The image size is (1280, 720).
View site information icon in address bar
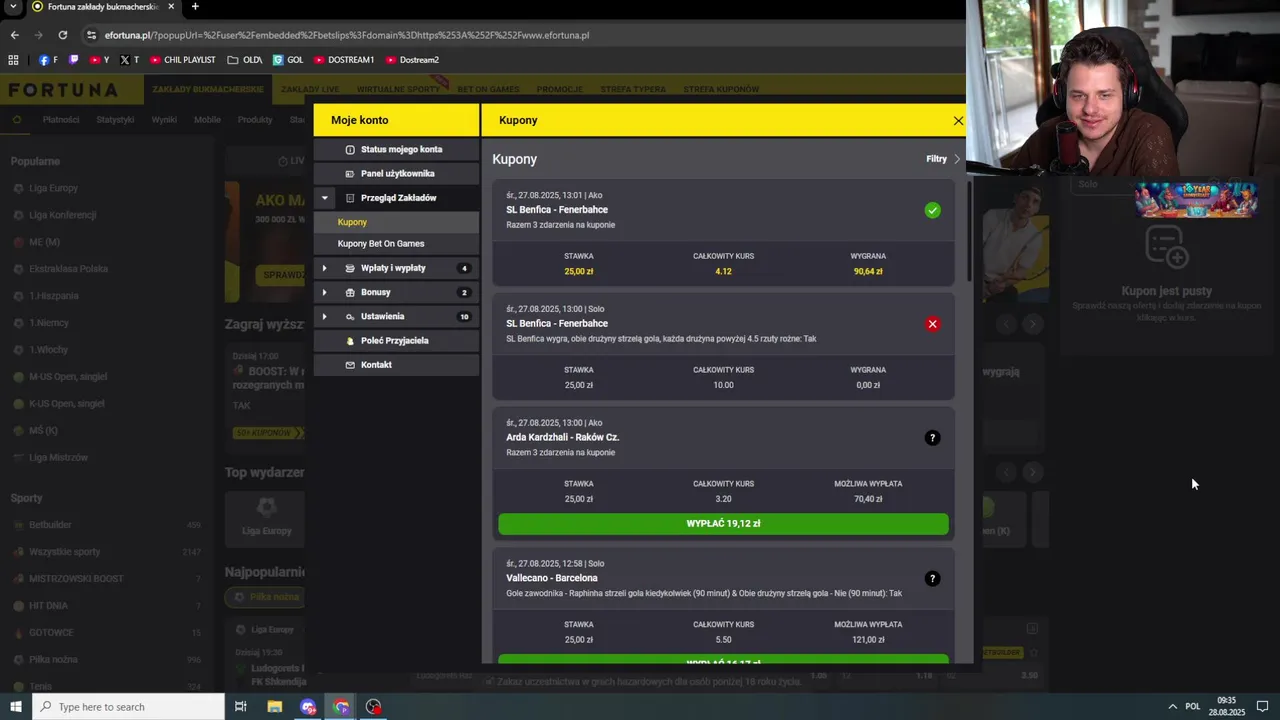[91, 35]
